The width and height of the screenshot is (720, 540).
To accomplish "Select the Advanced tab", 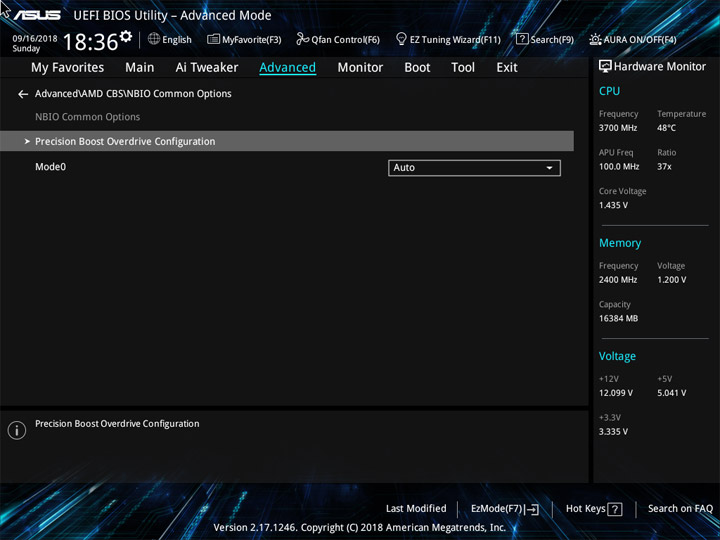I will tap(287, 68).
